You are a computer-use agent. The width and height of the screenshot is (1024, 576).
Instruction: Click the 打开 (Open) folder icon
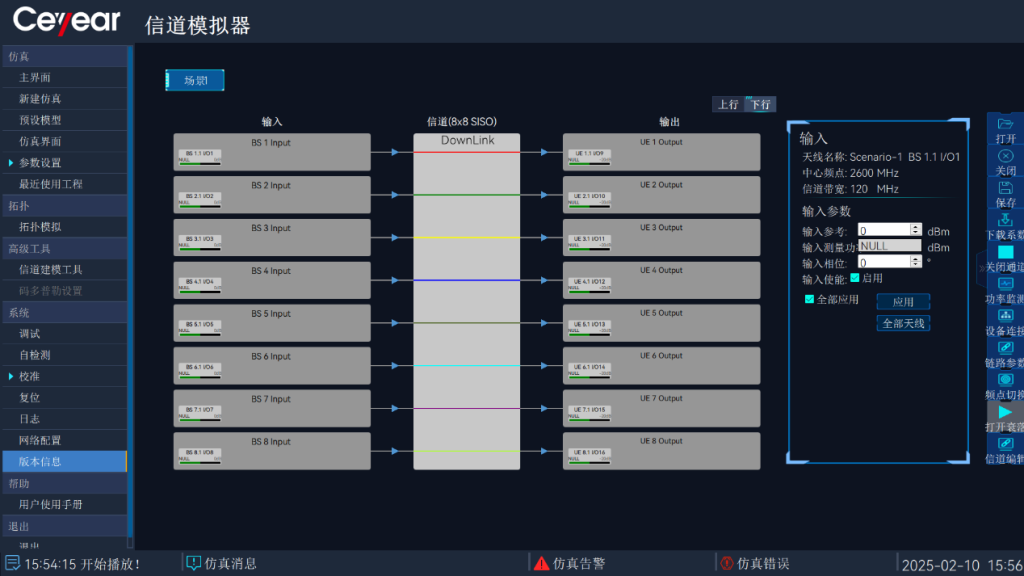pyautogui.click(x=1006, y=124)
